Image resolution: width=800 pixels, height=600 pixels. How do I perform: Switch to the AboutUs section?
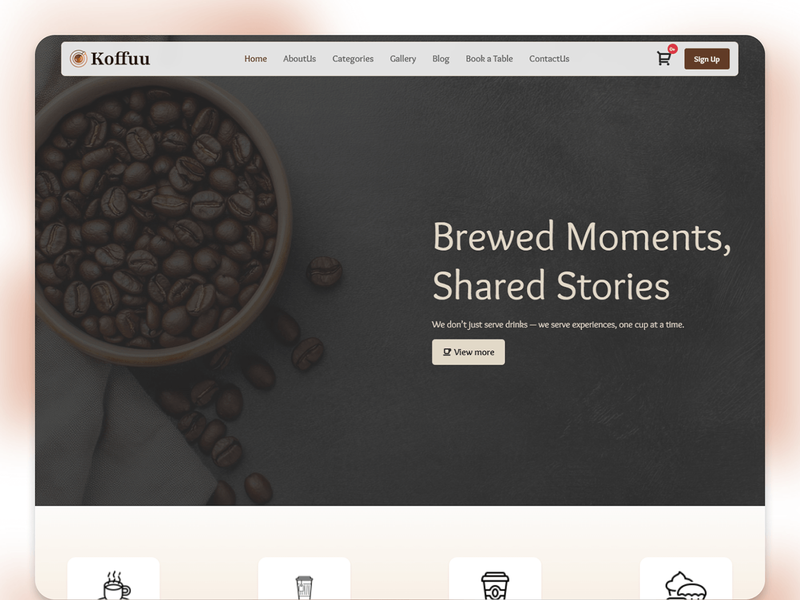pos(300,58)
